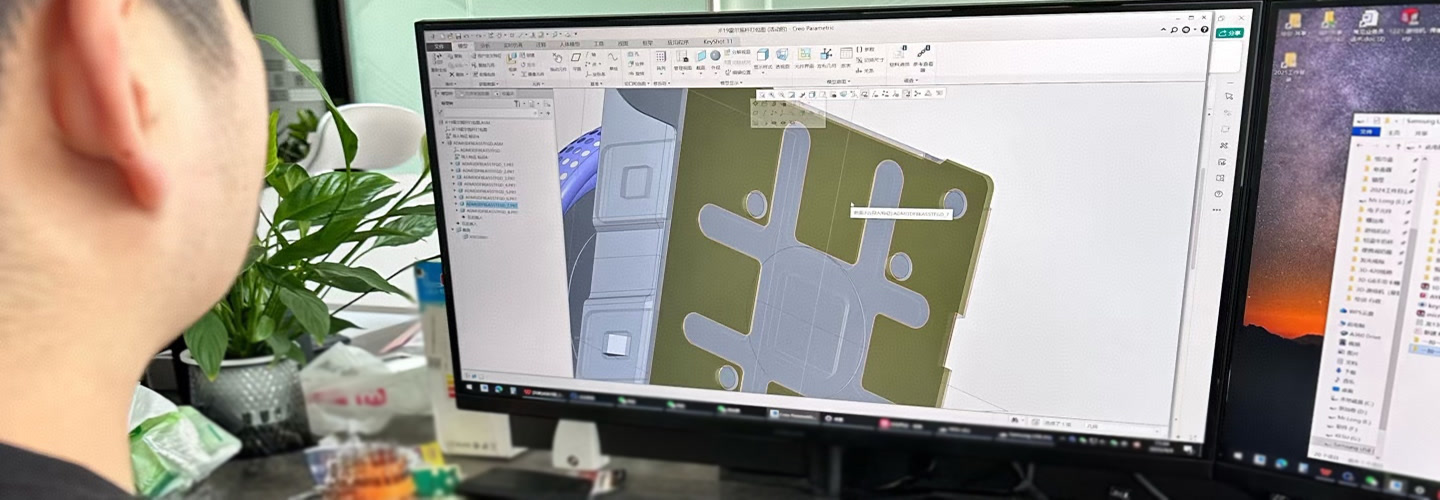Screen dimensions: 1440x500
Task: Open the Display Style cube icon
Action: [763, 56]
